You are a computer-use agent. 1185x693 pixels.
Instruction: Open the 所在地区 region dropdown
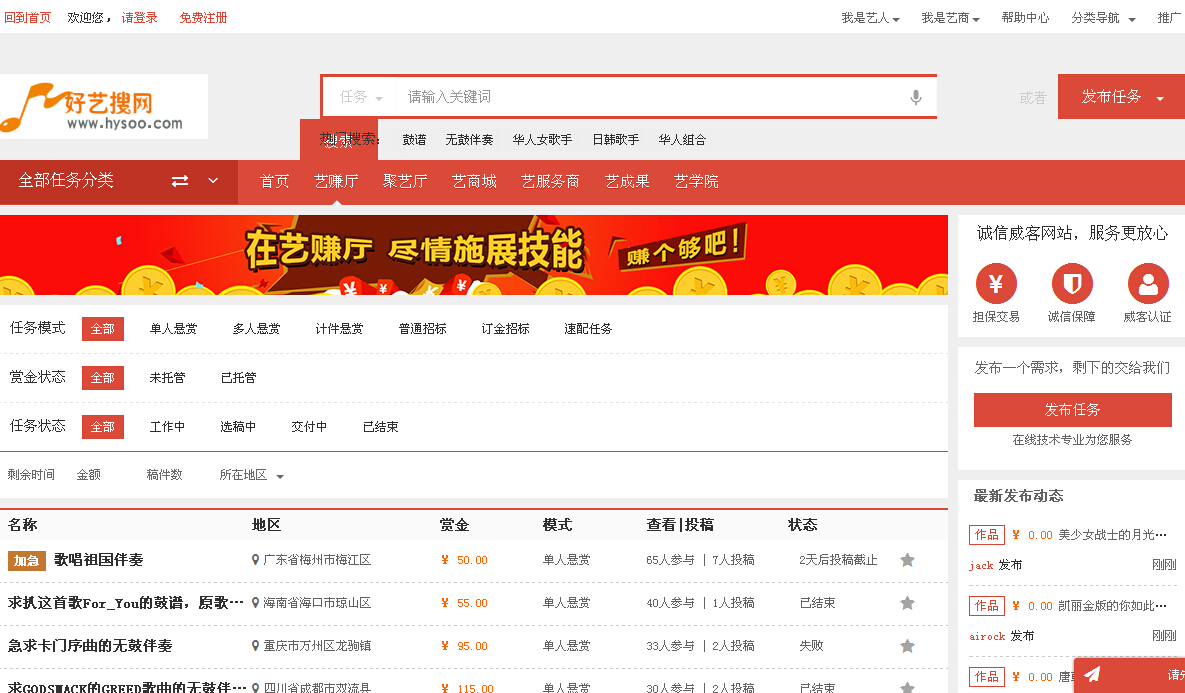click(x=251, y=476)
